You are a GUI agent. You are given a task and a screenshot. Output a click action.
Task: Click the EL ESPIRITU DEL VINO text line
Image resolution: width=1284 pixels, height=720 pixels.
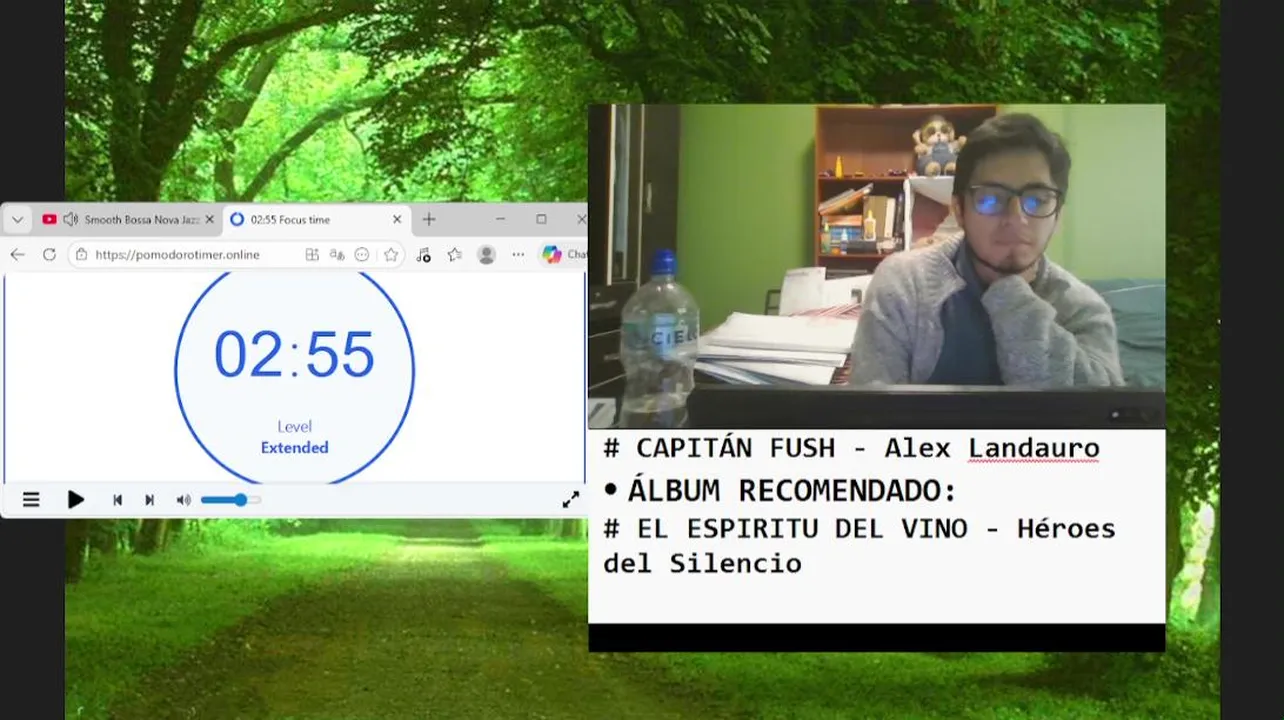[859, 545]
